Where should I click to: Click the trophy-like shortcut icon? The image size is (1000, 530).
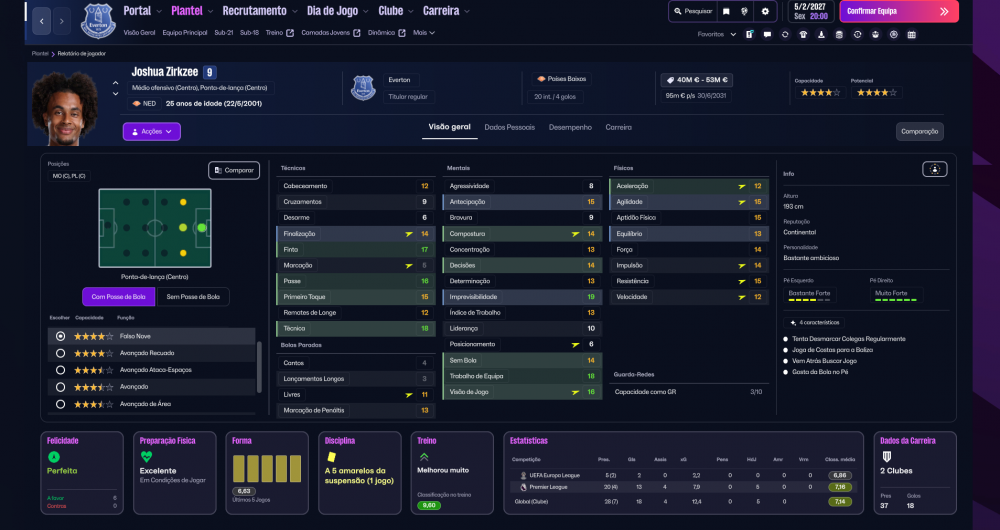click(876, 34)
